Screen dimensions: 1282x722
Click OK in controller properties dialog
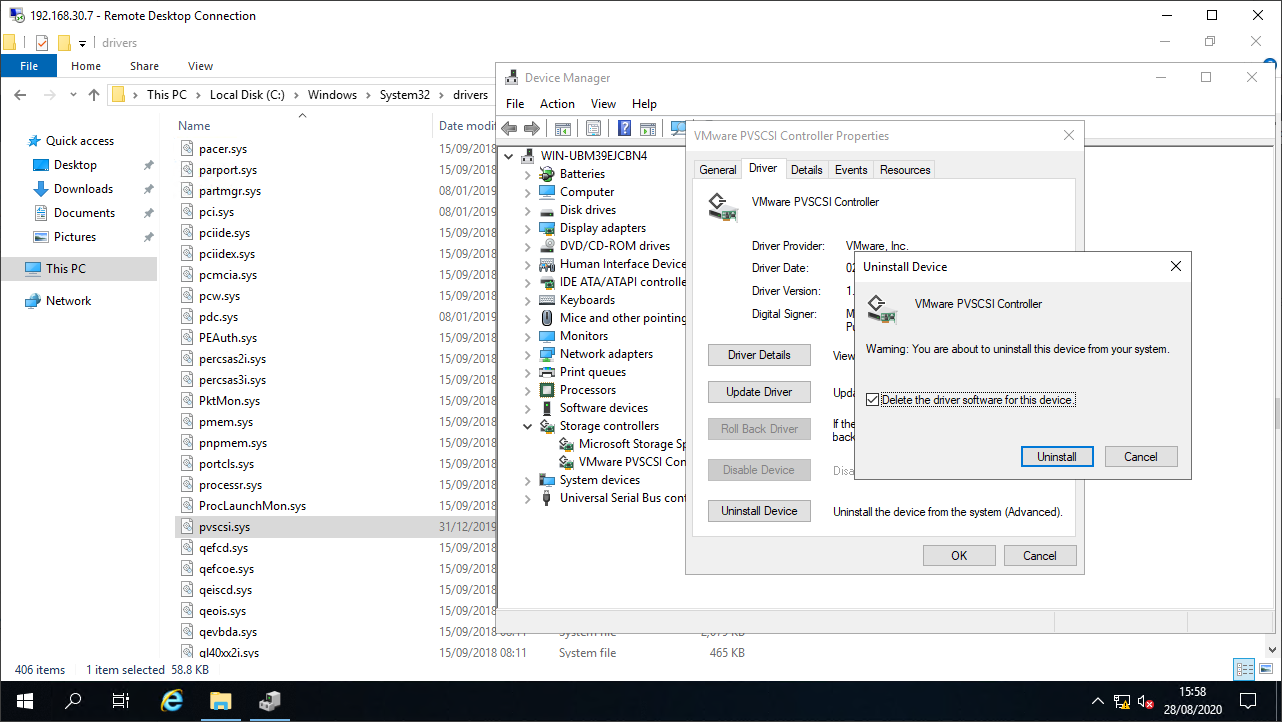click(959, 556)
